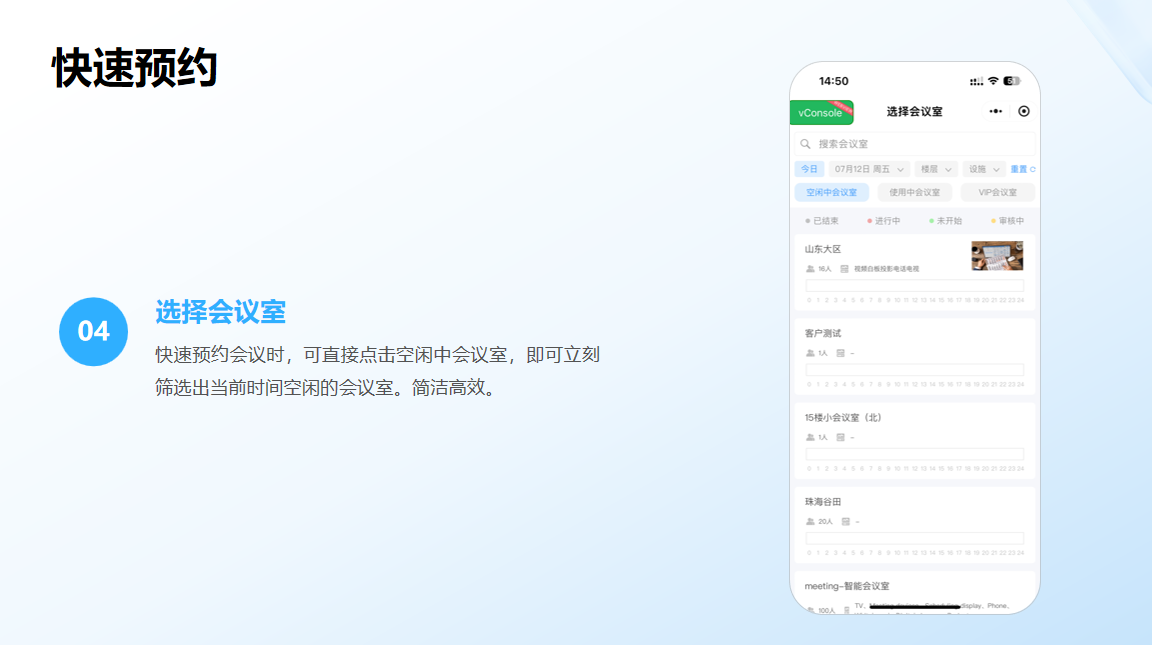Switch to 空闲中会议室 tab
Viewport: 1152px width, 645px height.
coord(832,192)
